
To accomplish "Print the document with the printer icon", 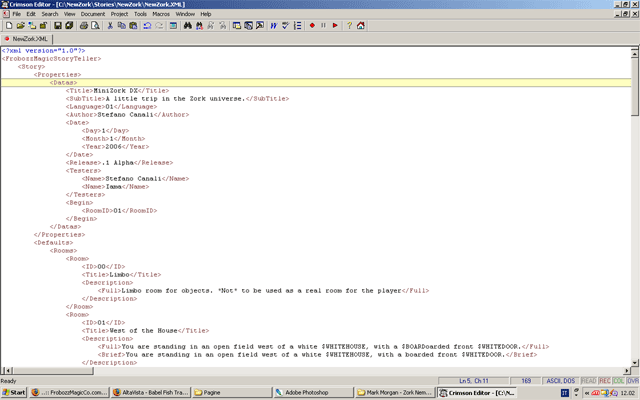I will coord(84,25).
